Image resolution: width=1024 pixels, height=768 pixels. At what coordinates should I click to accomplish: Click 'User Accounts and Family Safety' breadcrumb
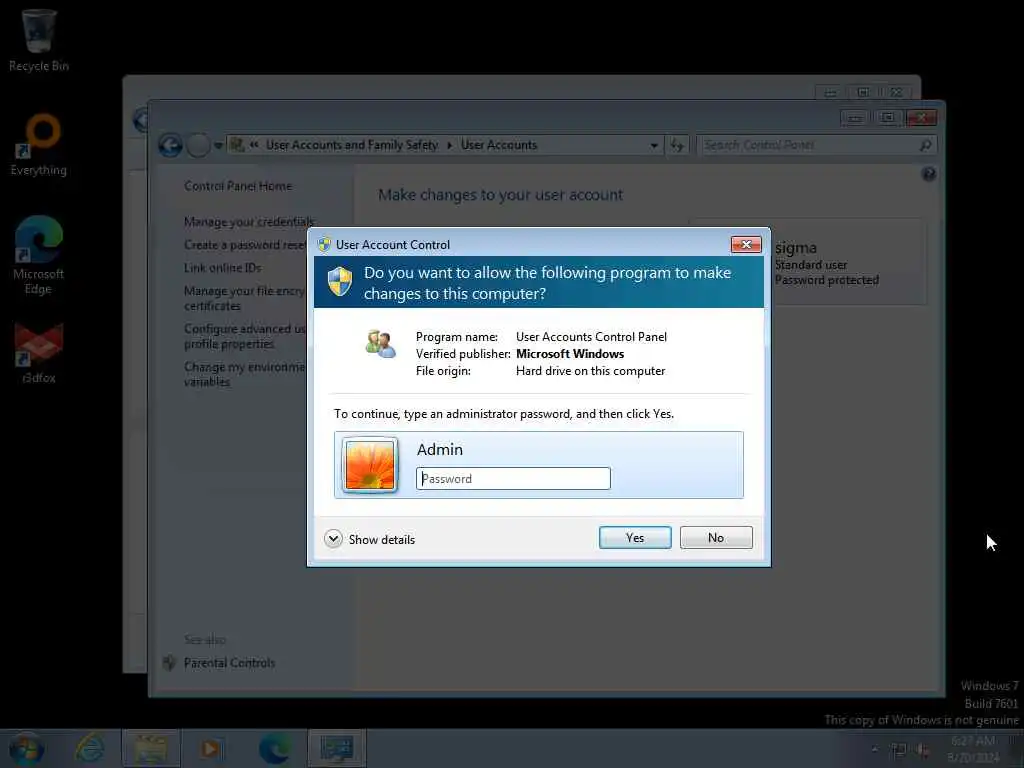(x=351, y=145)
